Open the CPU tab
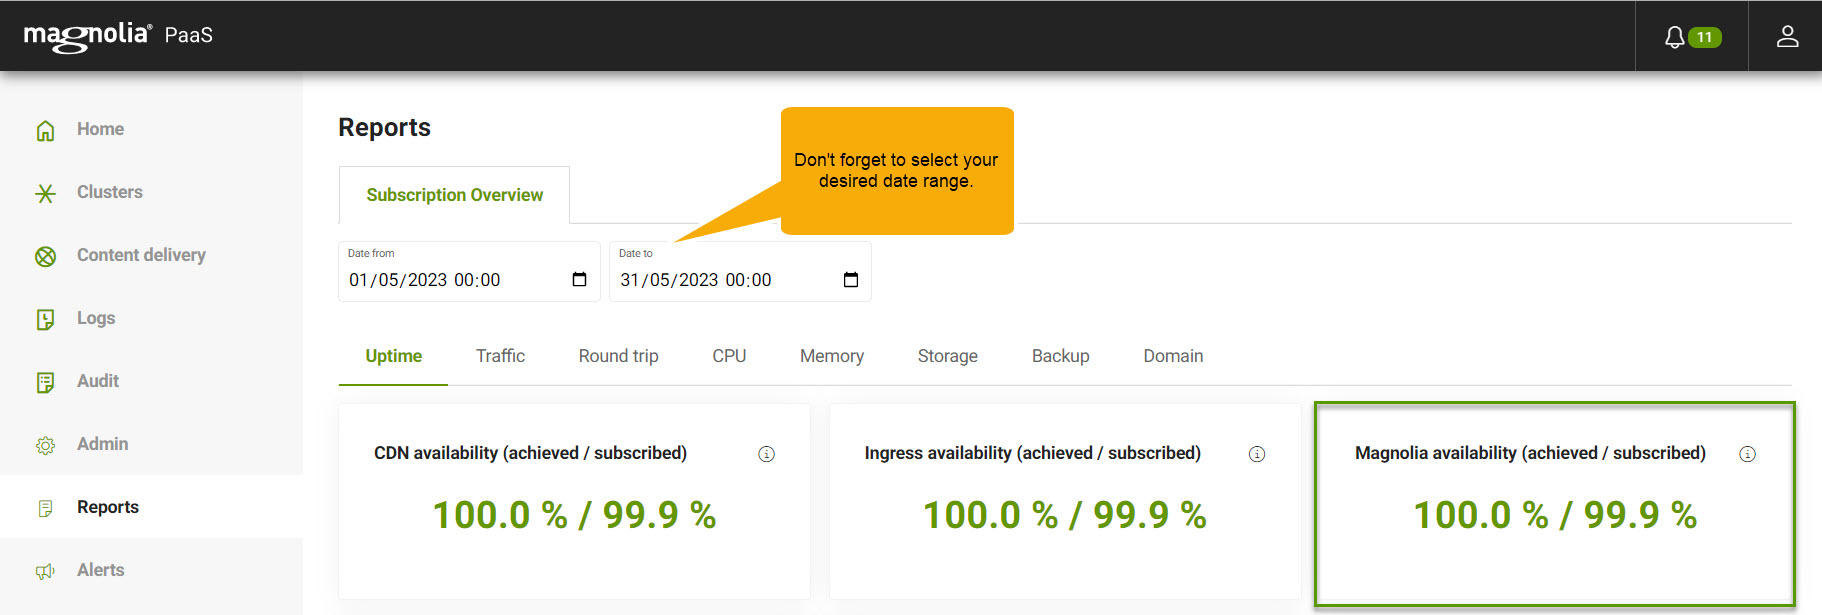This screenshot has height=615, width=1822. (x=729, y=356)
